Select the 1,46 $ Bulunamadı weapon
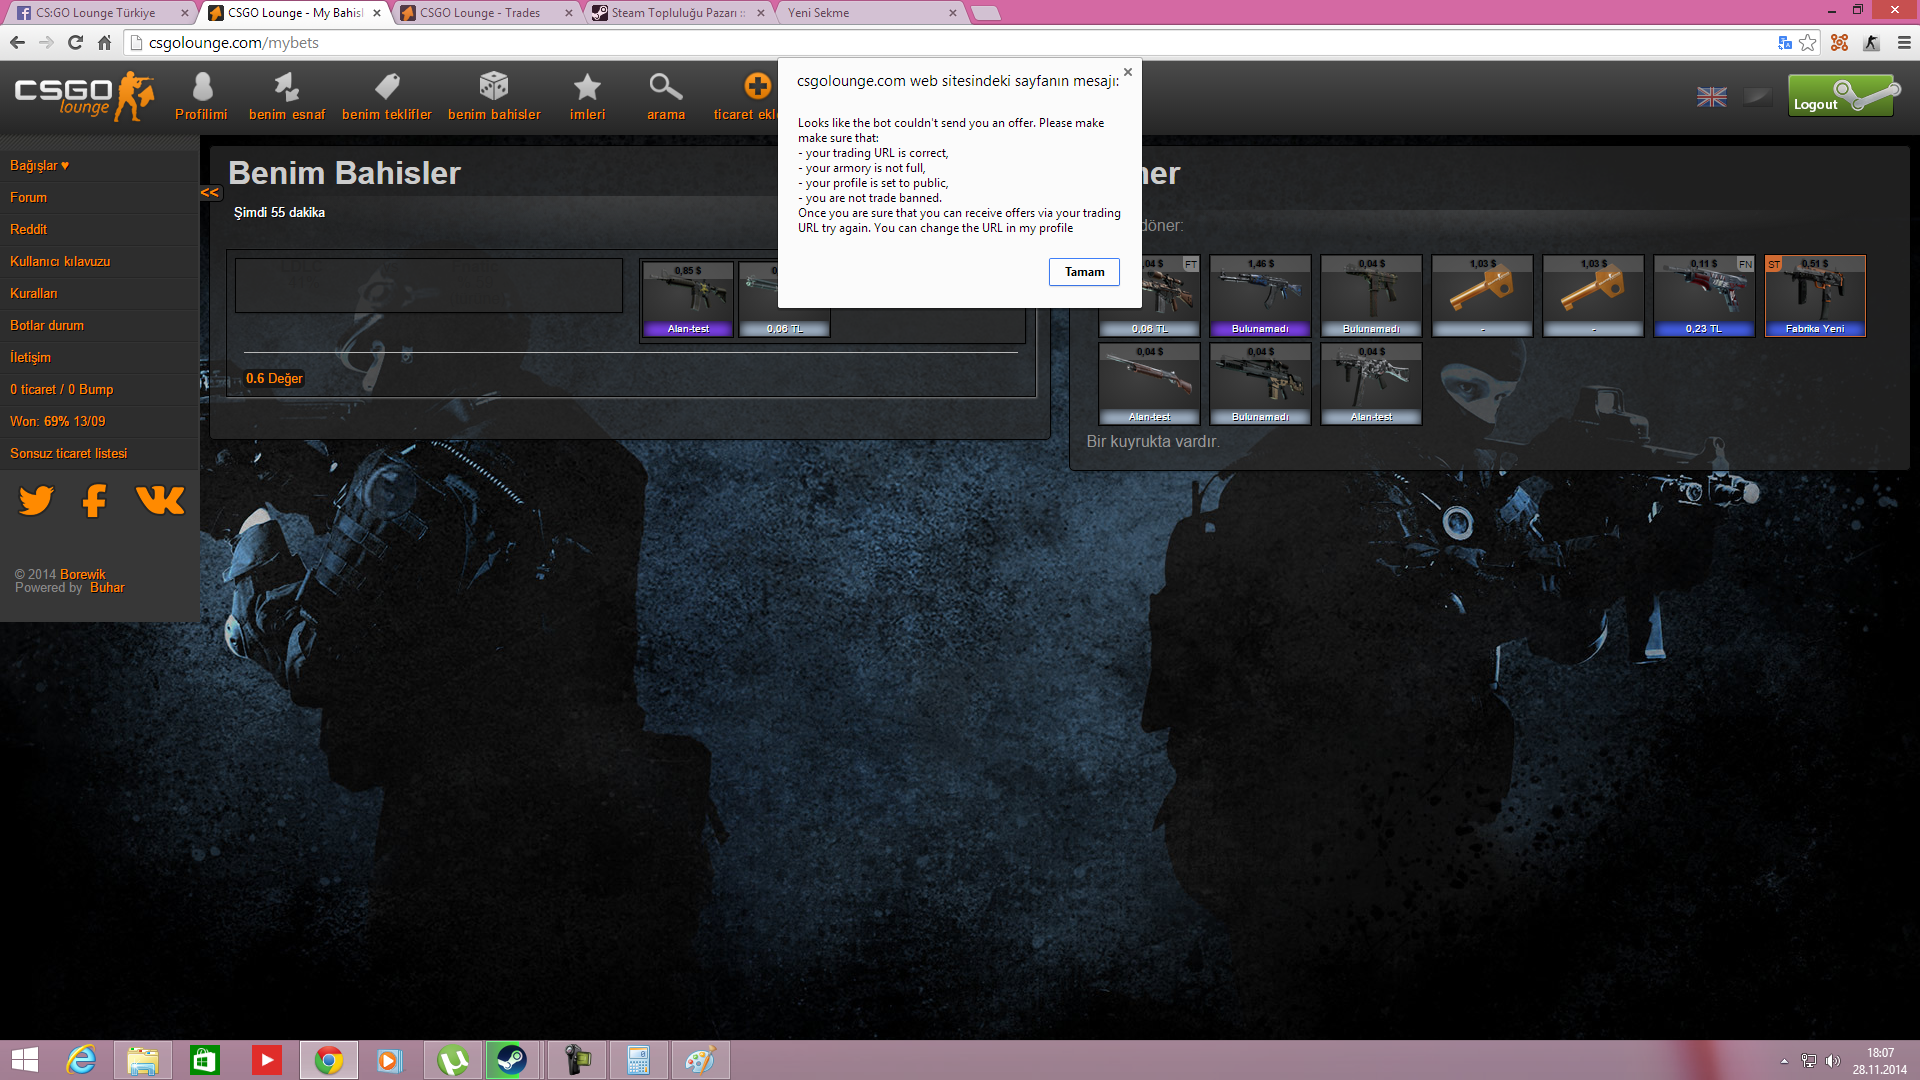The width and height of the screenshot is (1920, 1080). coord(1260,296)
